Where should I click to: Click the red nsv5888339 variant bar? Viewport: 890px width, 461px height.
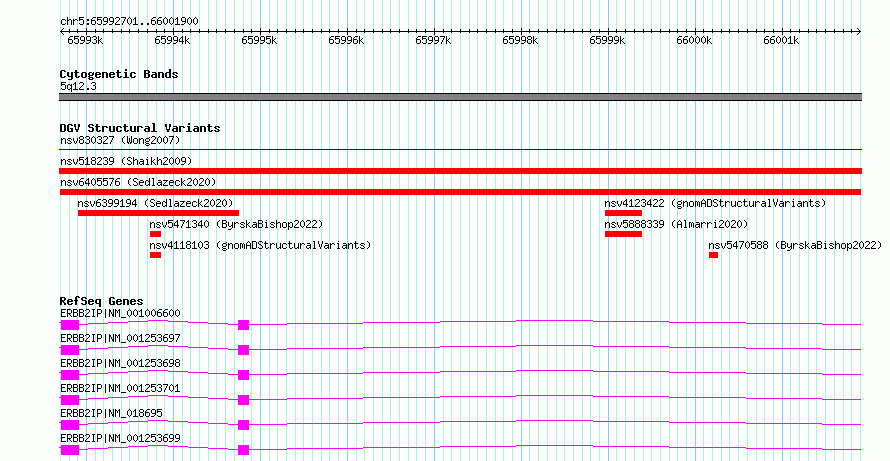[x=623, y=234]
